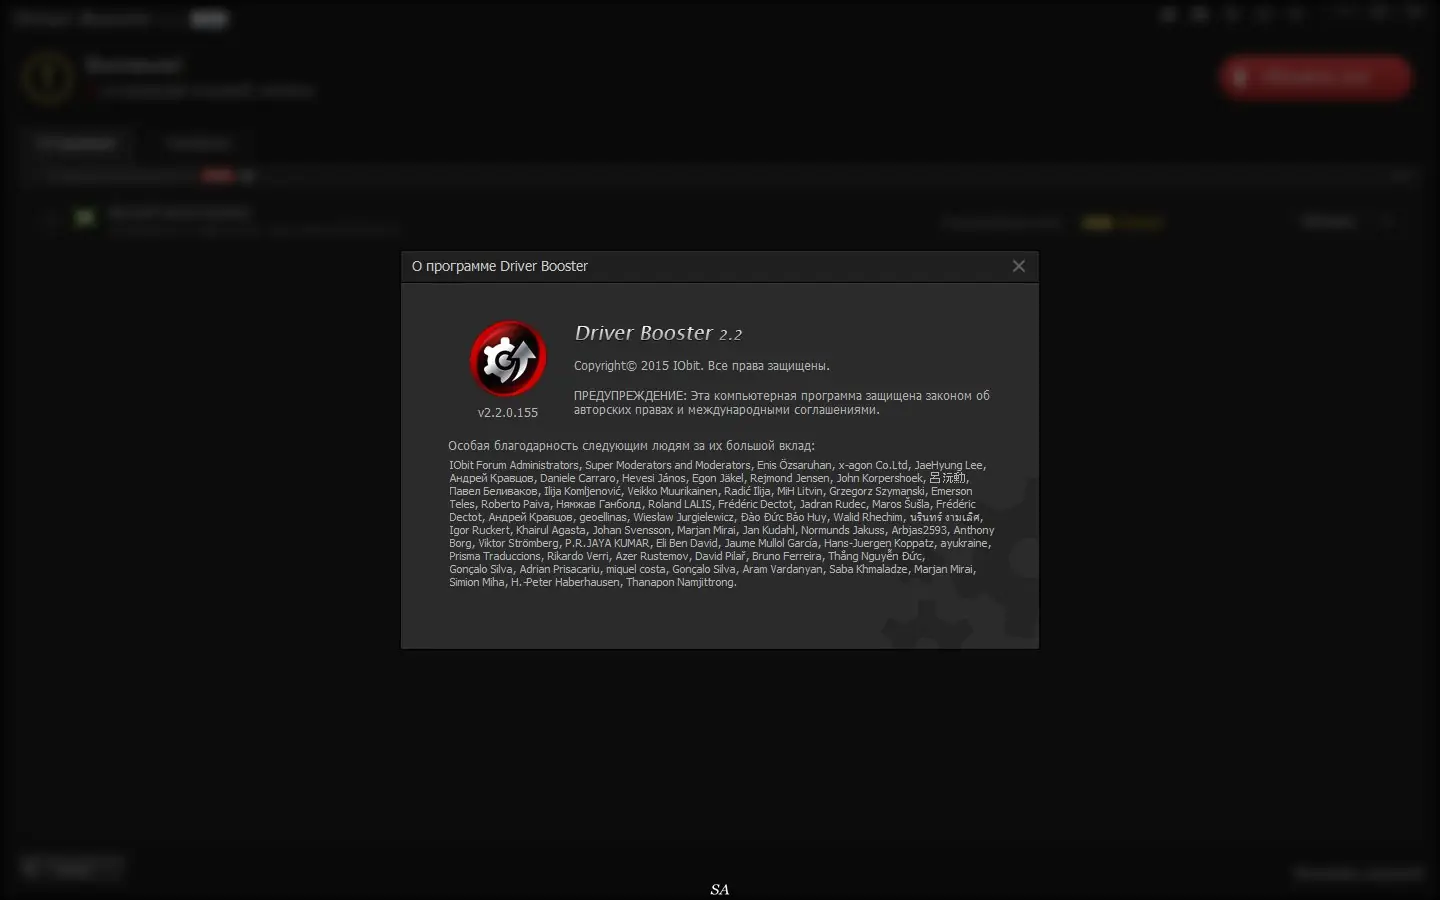Click the name Grzegorz Szymanski
The image size is (1440, 900).
pyautogui.click(x=877, y=491)
